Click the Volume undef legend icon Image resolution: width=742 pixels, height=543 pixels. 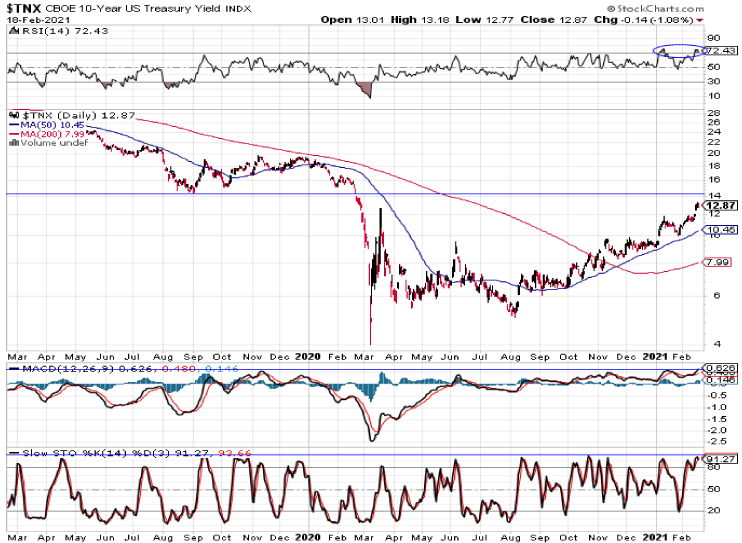pyautogui.click(x=11, y=142)
